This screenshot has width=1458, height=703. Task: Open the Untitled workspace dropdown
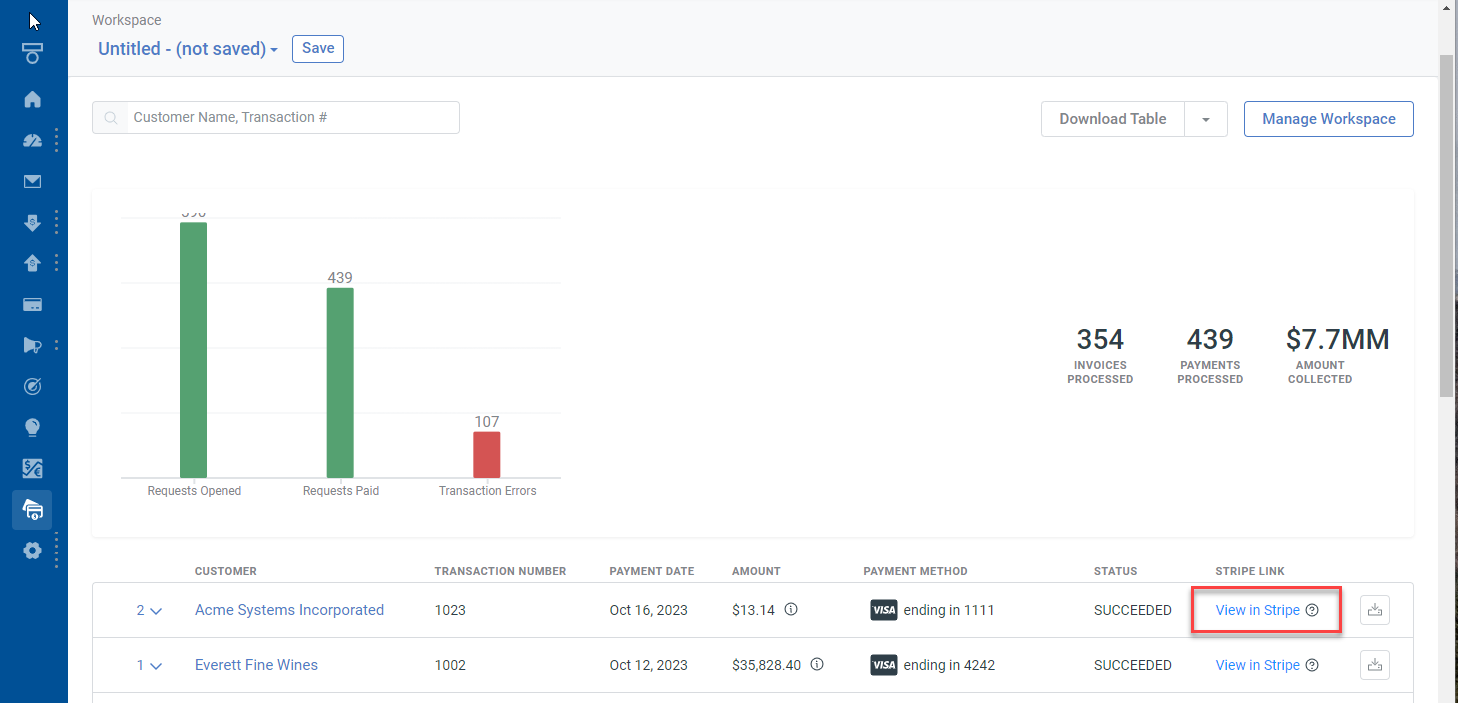187,49
